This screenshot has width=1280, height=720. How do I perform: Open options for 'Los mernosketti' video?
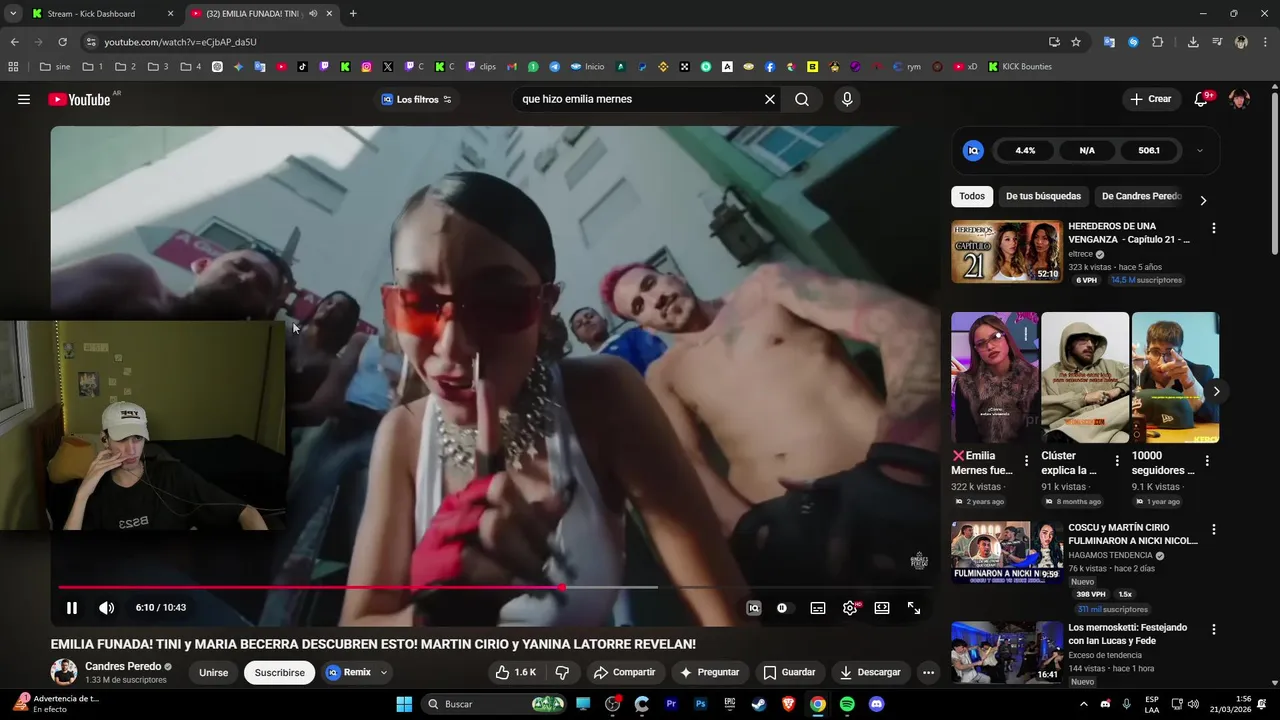tap(1214, 630)
